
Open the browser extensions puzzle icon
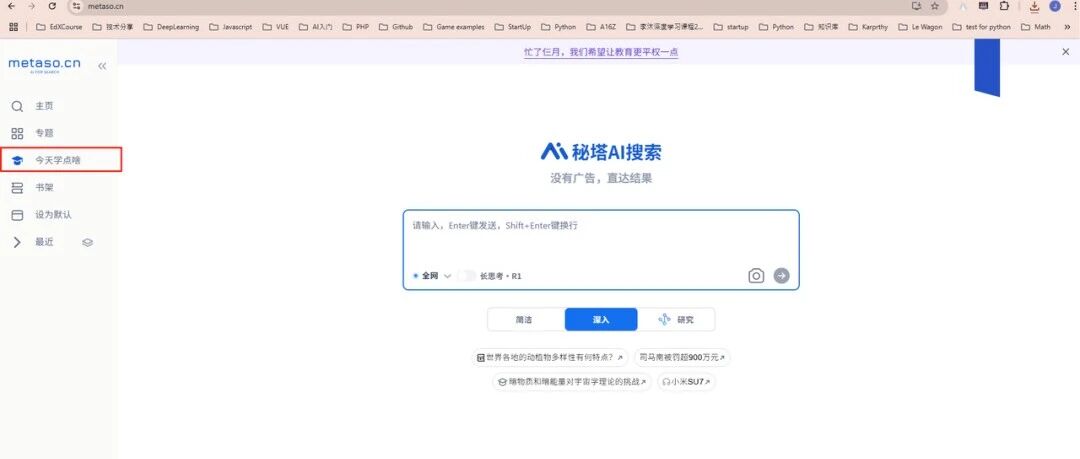(1004, 6)
